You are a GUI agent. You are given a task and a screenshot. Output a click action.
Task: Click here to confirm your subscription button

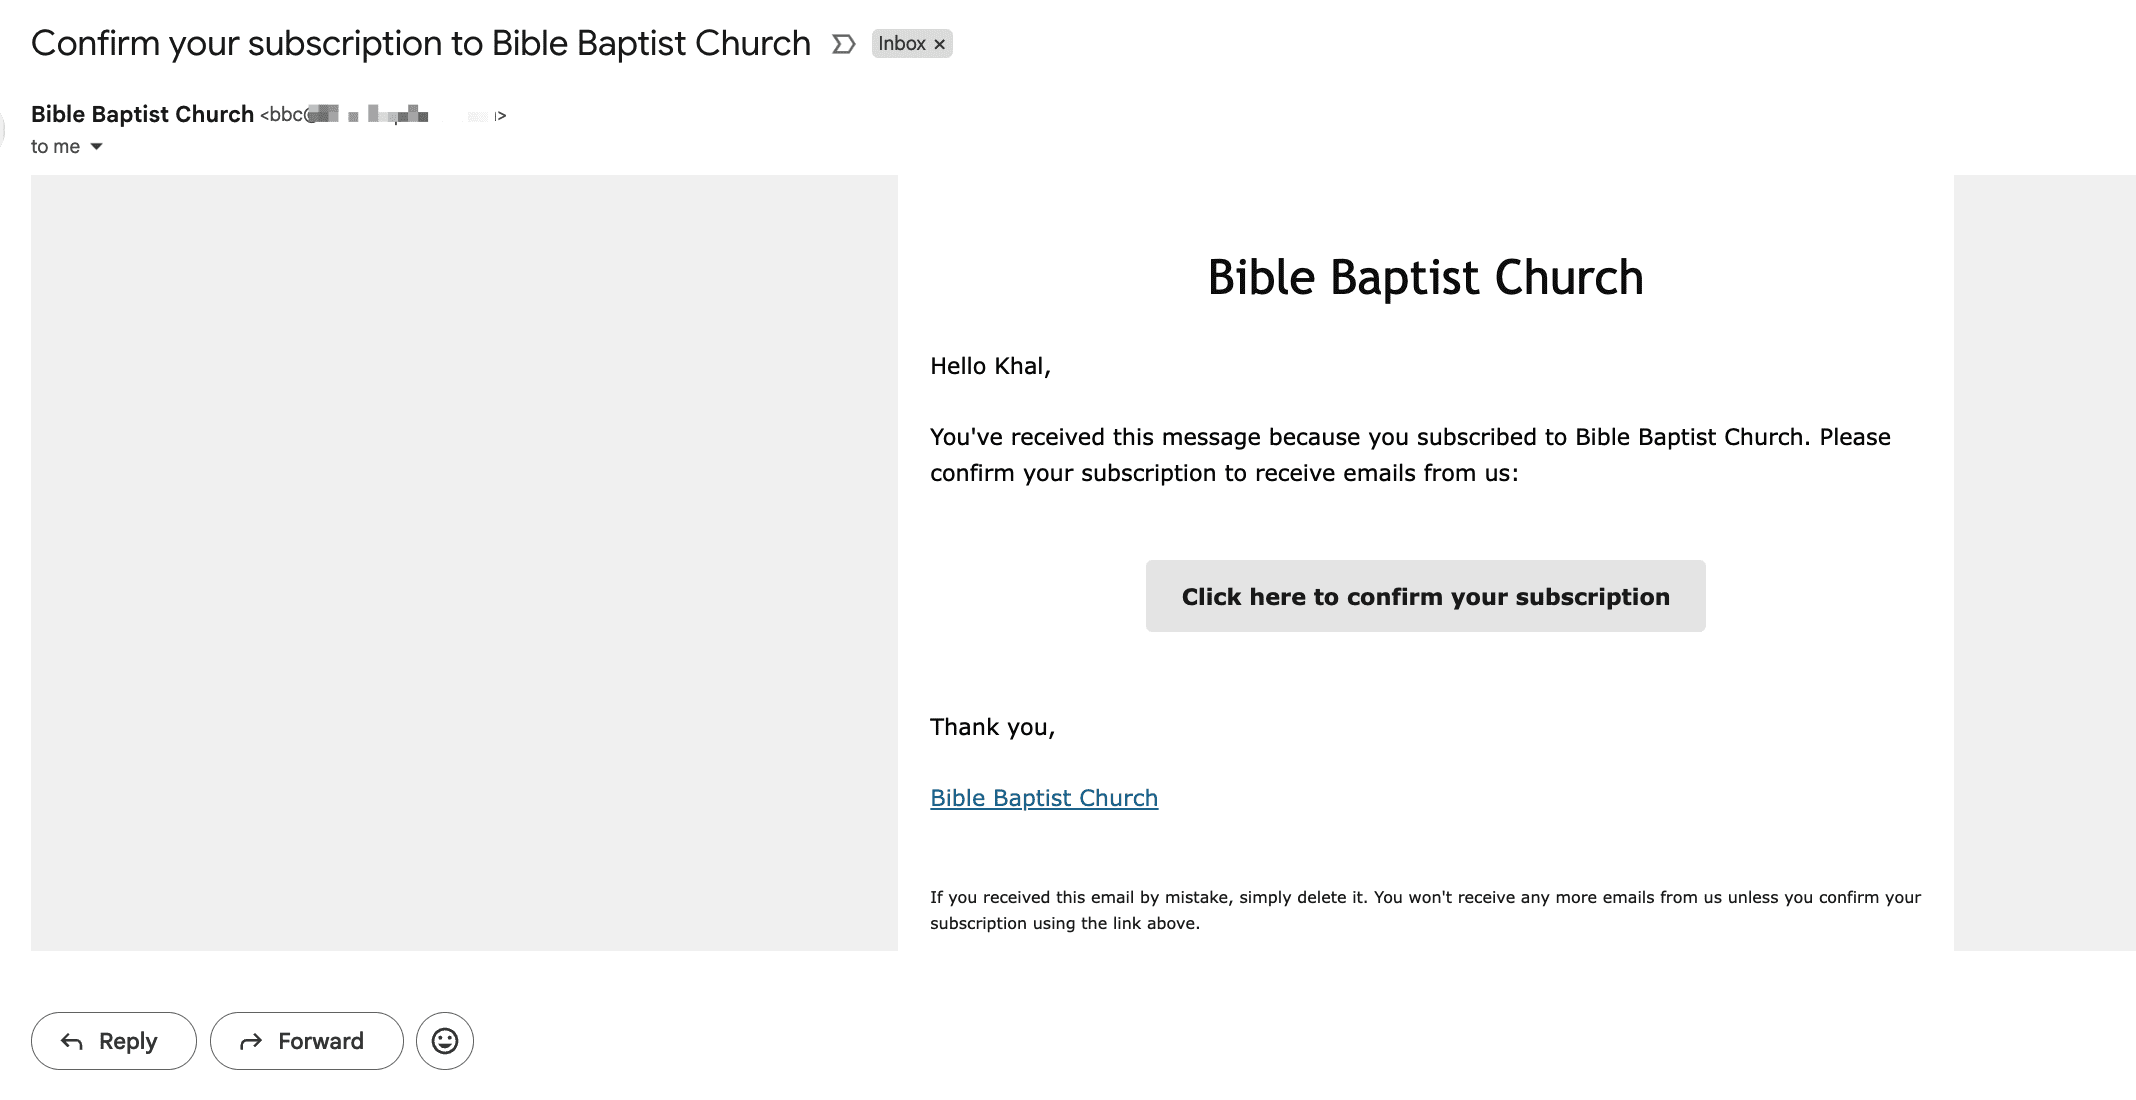click(x=1425, y=596)
